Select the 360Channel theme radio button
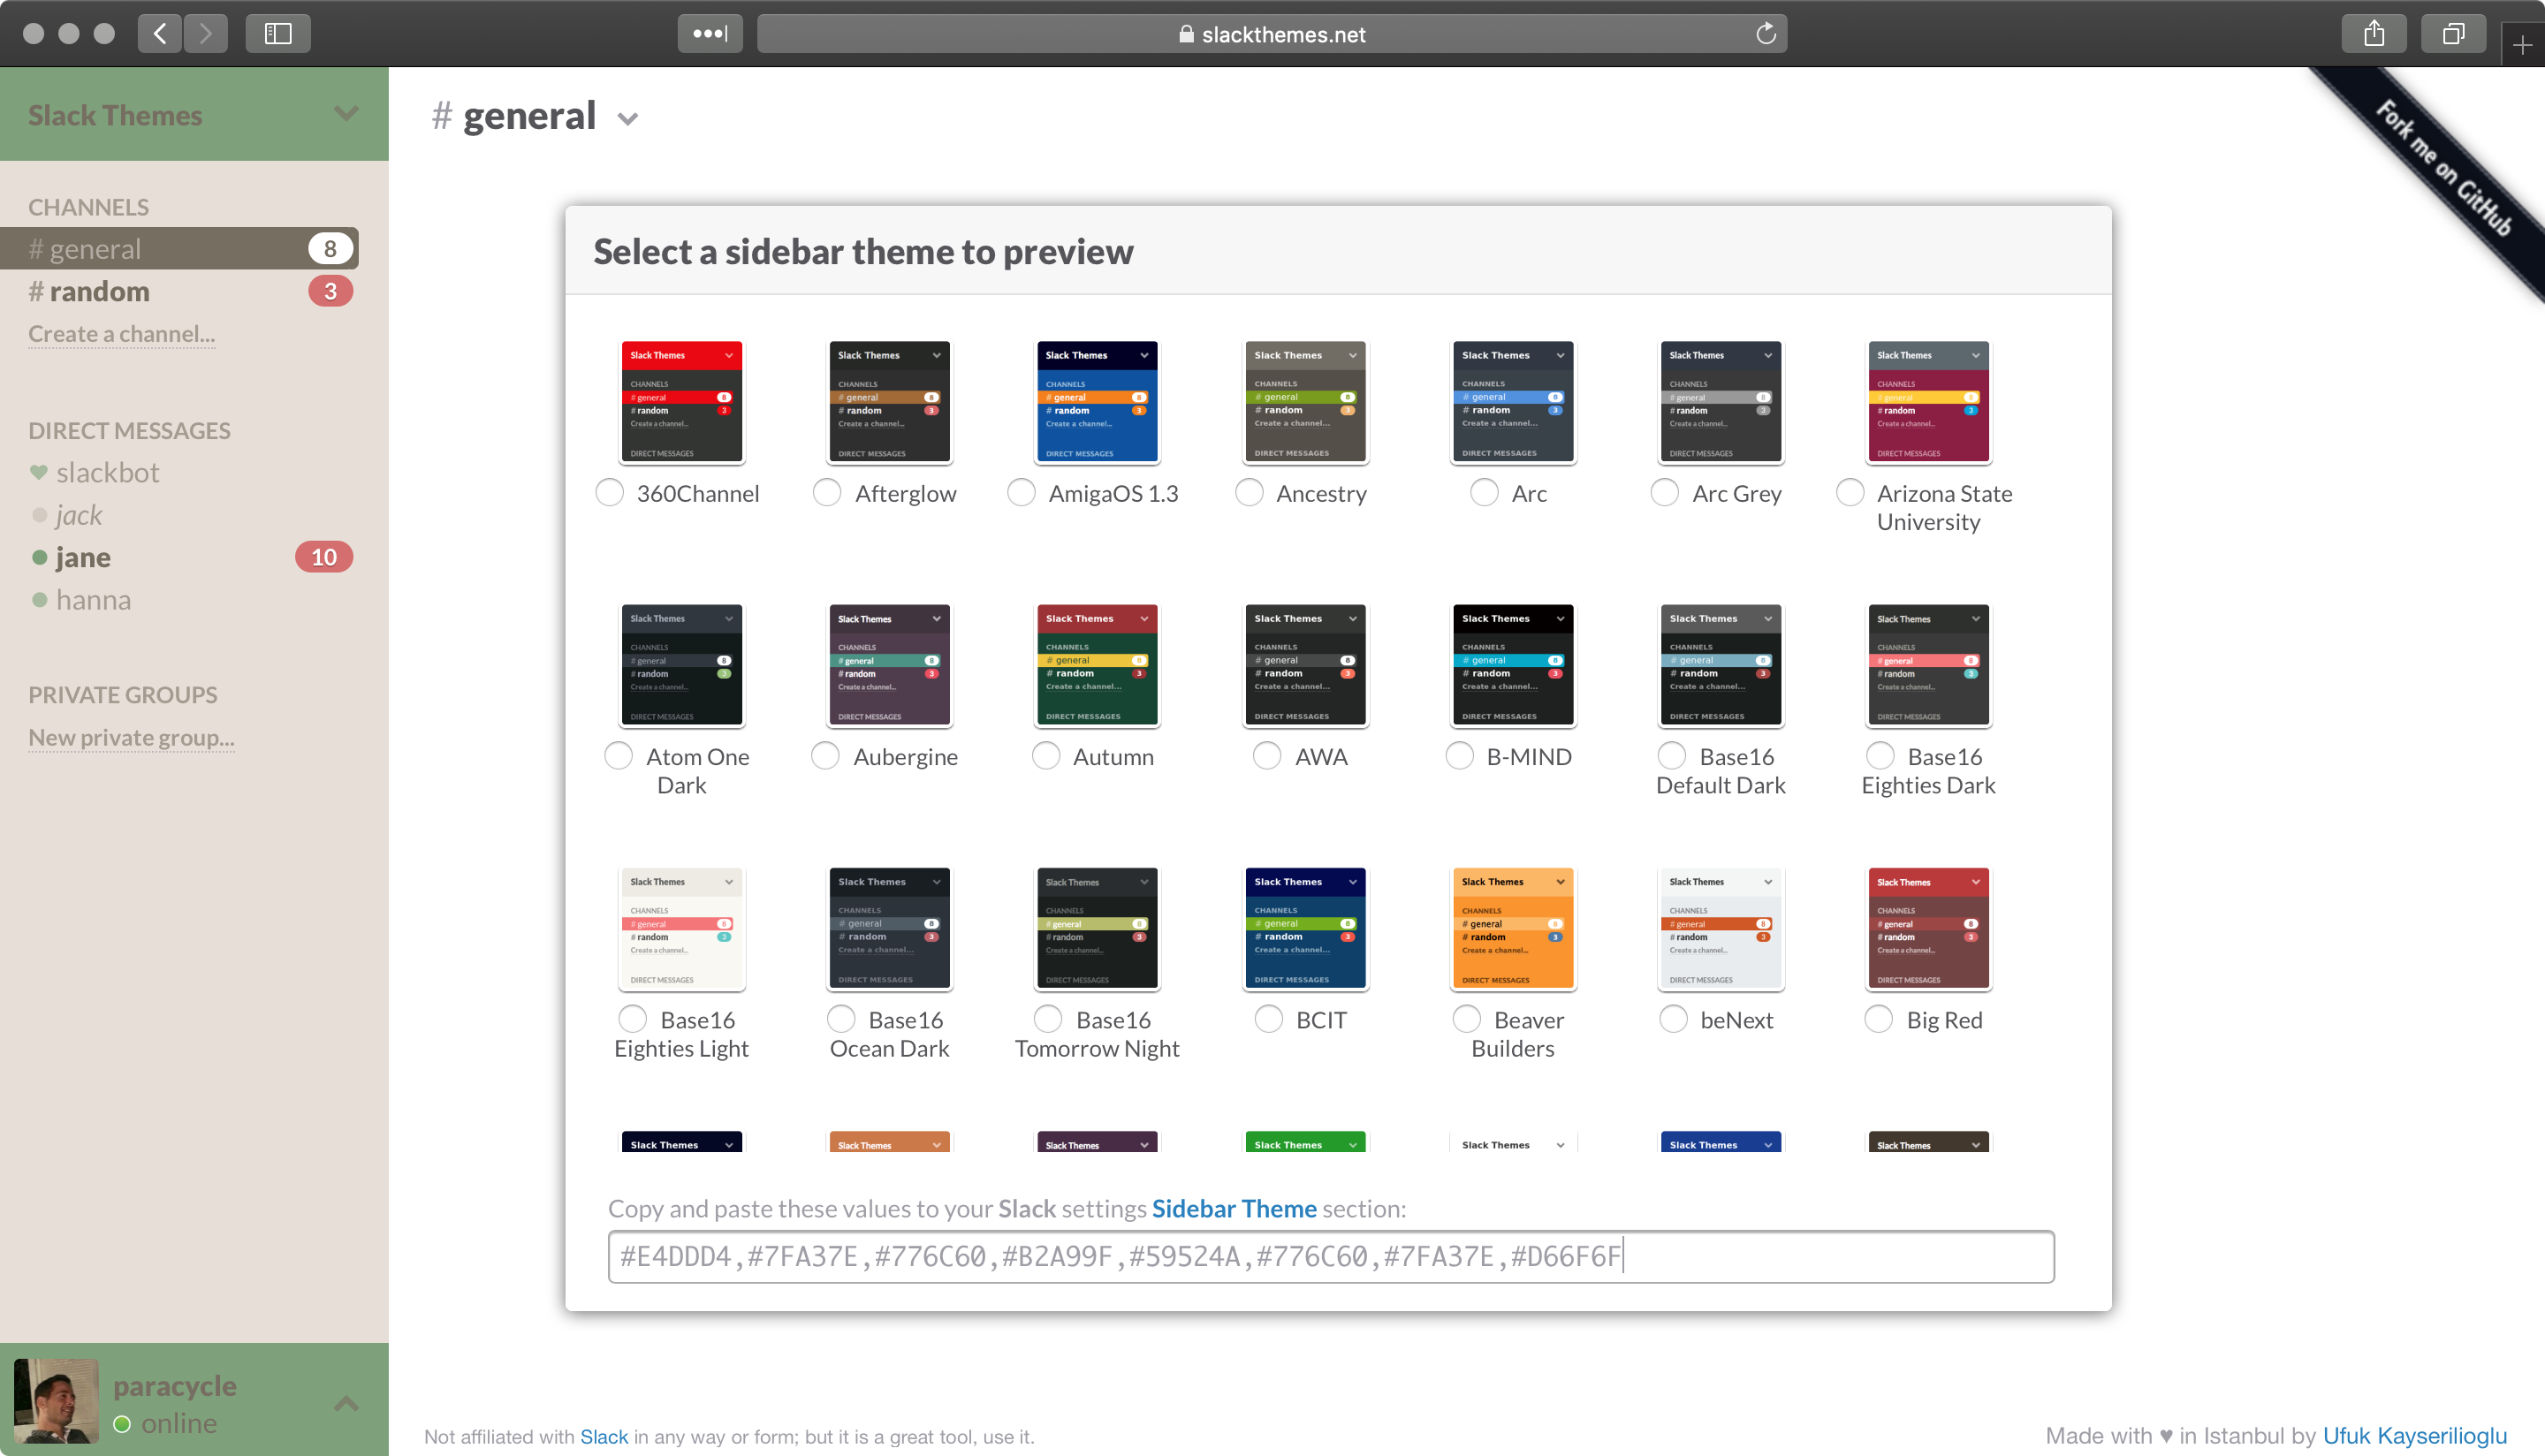 pyautogui.click(x=610, y=492)
